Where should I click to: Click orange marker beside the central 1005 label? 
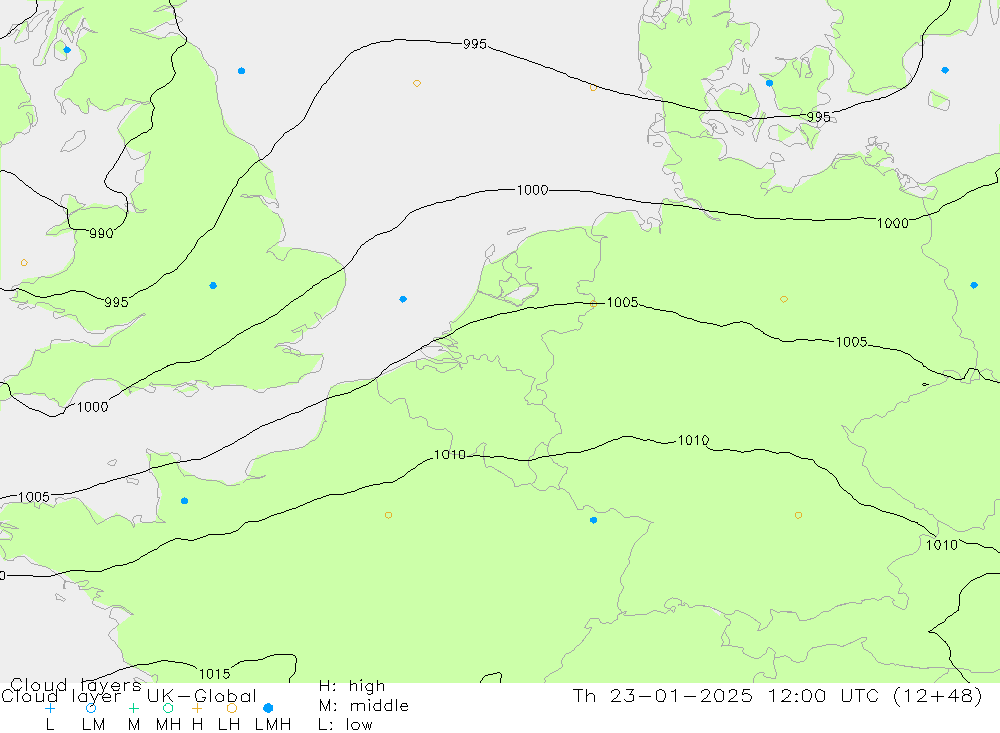pos(594,304)
